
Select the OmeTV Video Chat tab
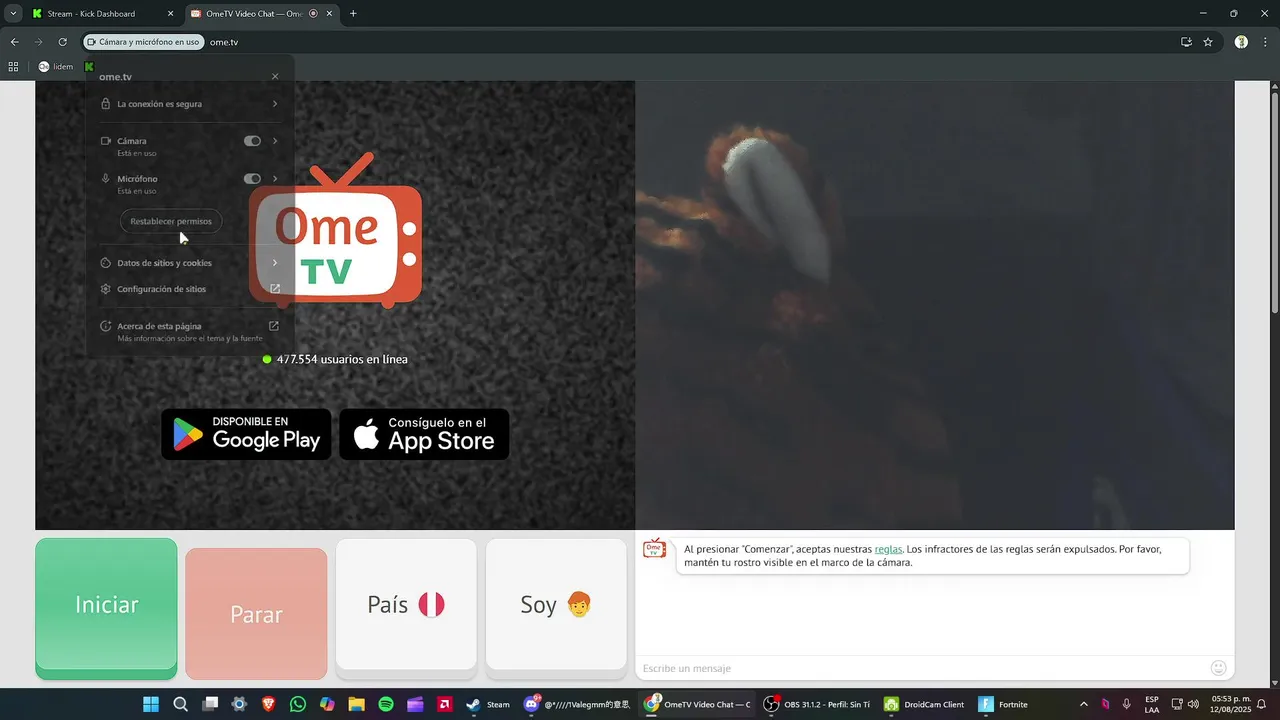click(x=260, y=14)
